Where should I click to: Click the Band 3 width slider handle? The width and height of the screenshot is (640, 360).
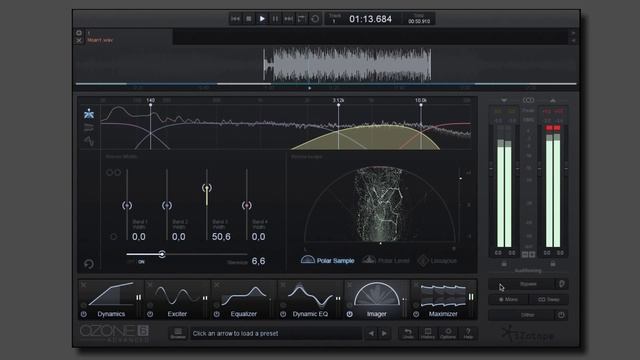point(207,188)
